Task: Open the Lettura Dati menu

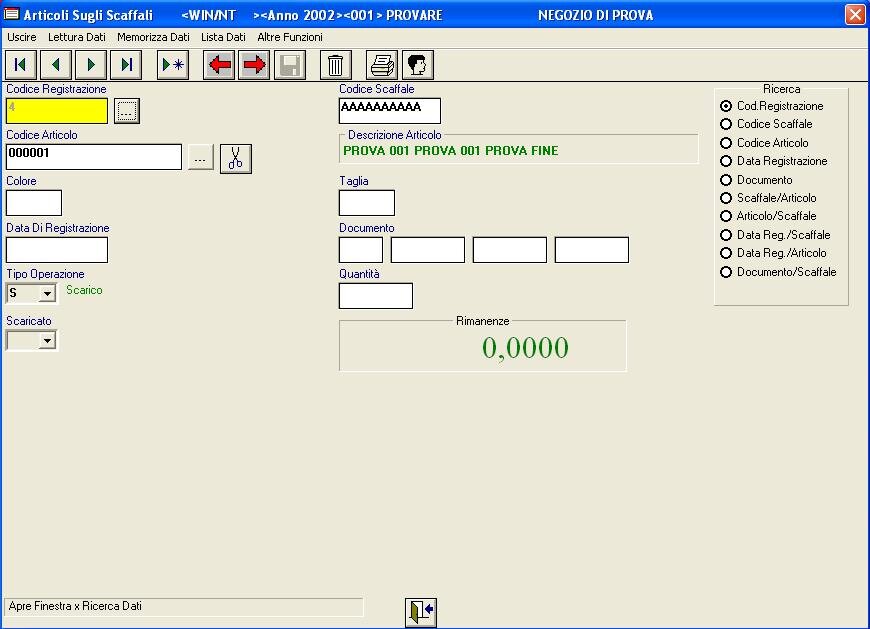Action: click(x=77, y=37)
